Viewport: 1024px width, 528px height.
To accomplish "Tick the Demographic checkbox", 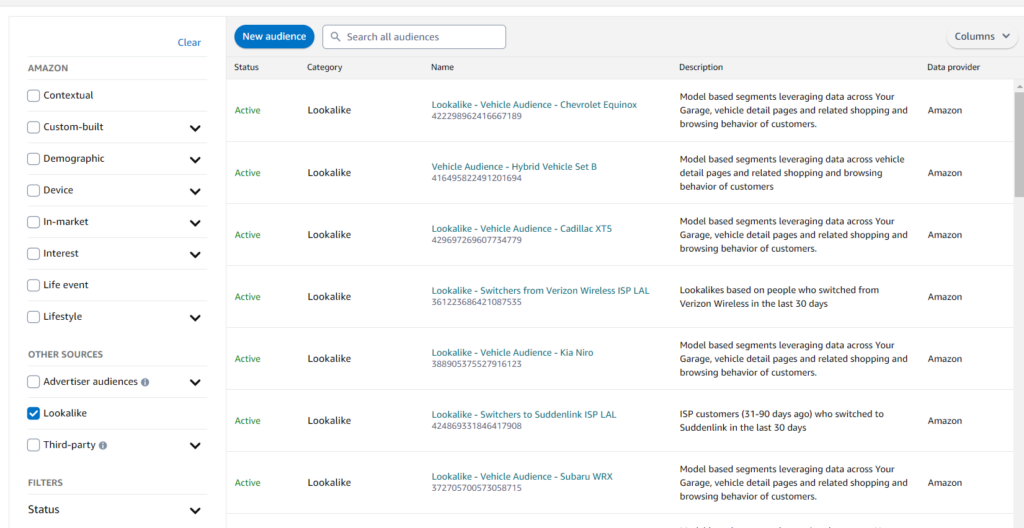I will [33, 159].
